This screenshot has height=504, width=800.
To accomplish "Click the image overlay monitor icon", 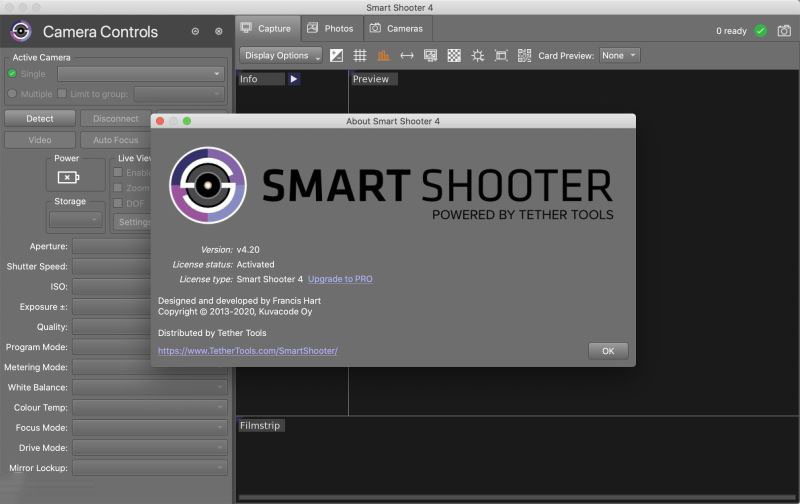I will (430, 56).
